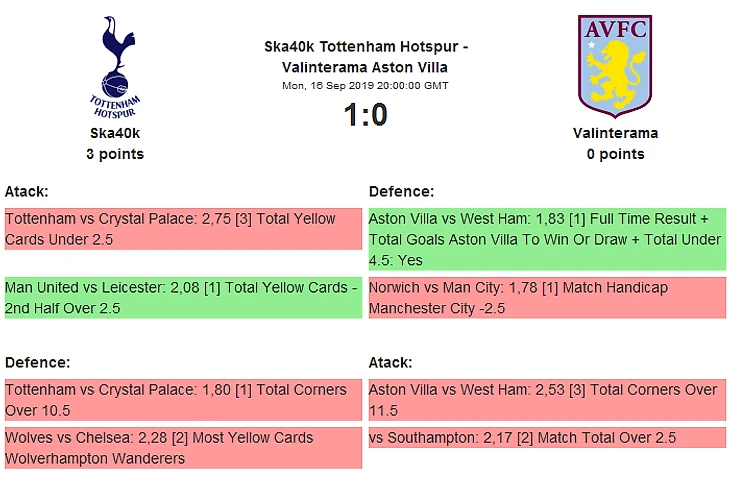Click the Aston Villa AVFC crest

(615, 67)
